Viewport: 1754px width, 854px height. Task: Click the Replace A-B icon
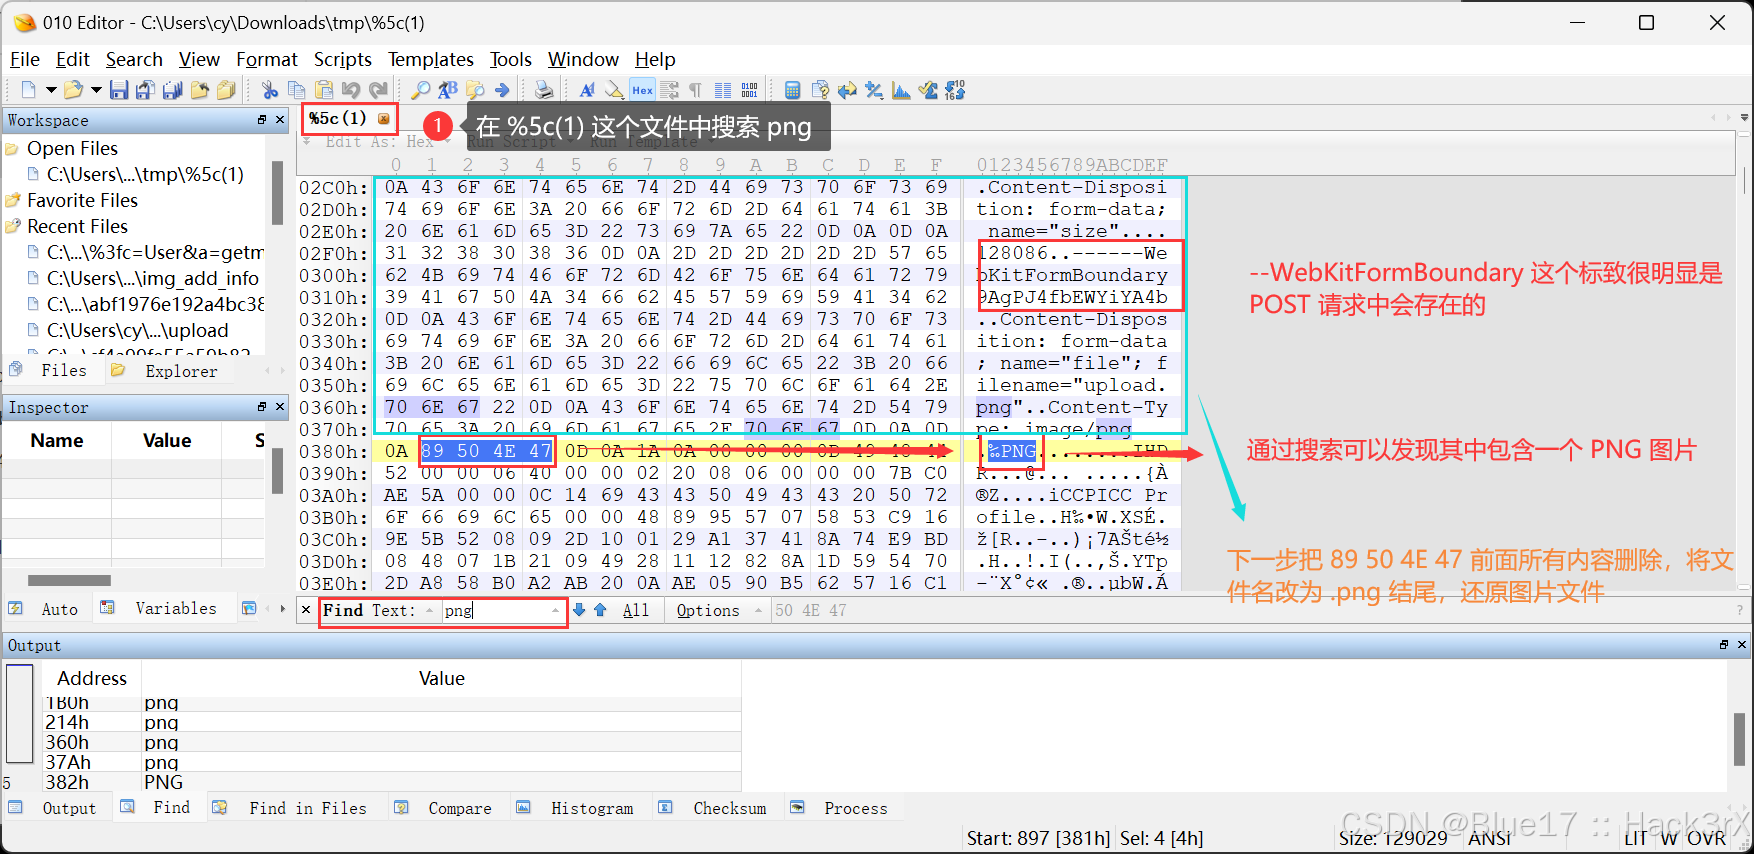click(x=448, y=90)
